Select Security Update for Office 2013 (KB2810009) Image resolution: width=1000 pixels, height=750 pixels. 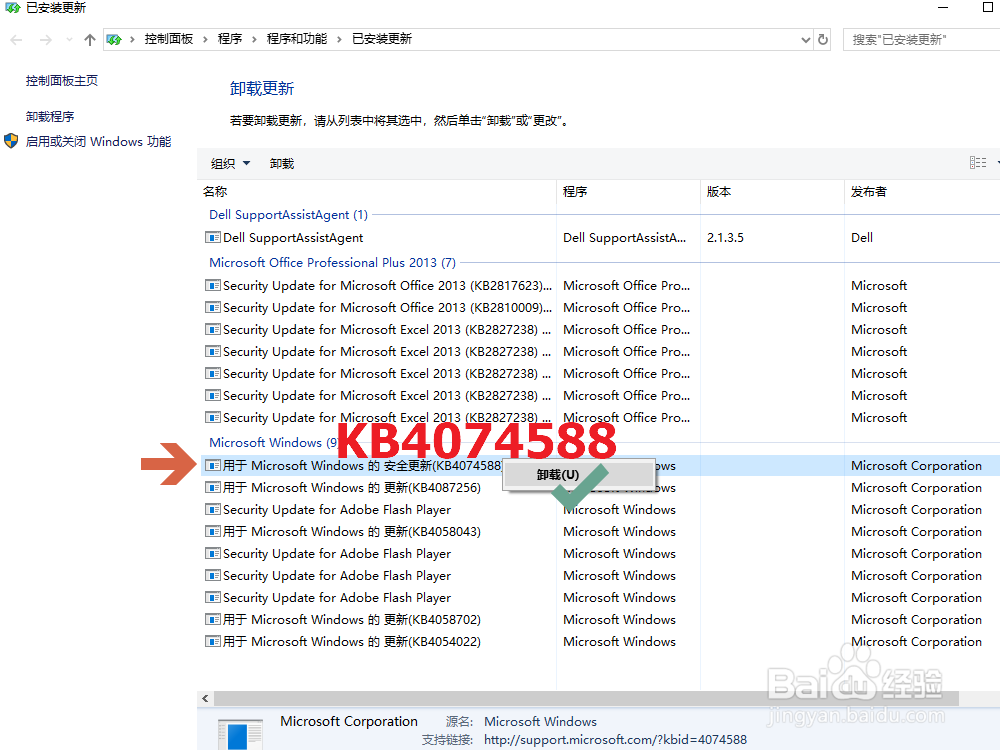(387, 307)
